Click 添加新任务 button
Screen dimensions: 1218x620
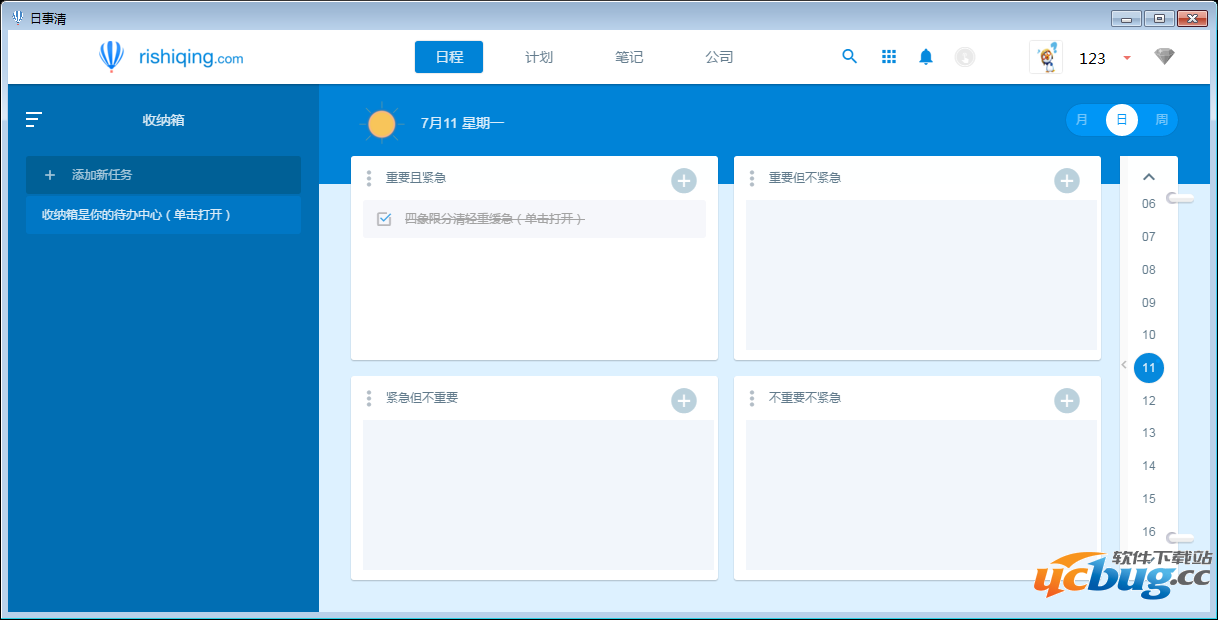coord(163,175)
